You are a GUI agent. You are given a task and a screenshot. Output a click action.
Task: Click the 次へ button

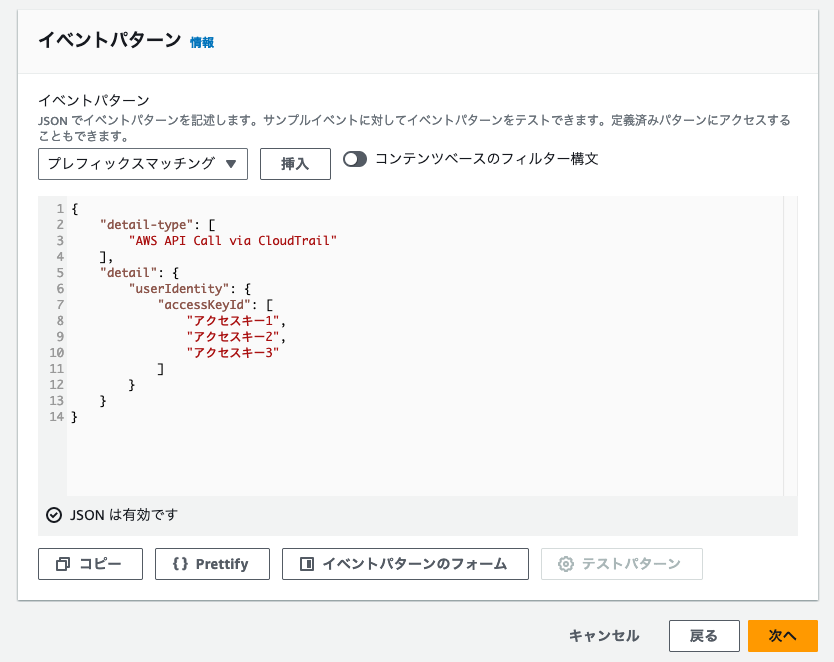click(x=783, y=635)
